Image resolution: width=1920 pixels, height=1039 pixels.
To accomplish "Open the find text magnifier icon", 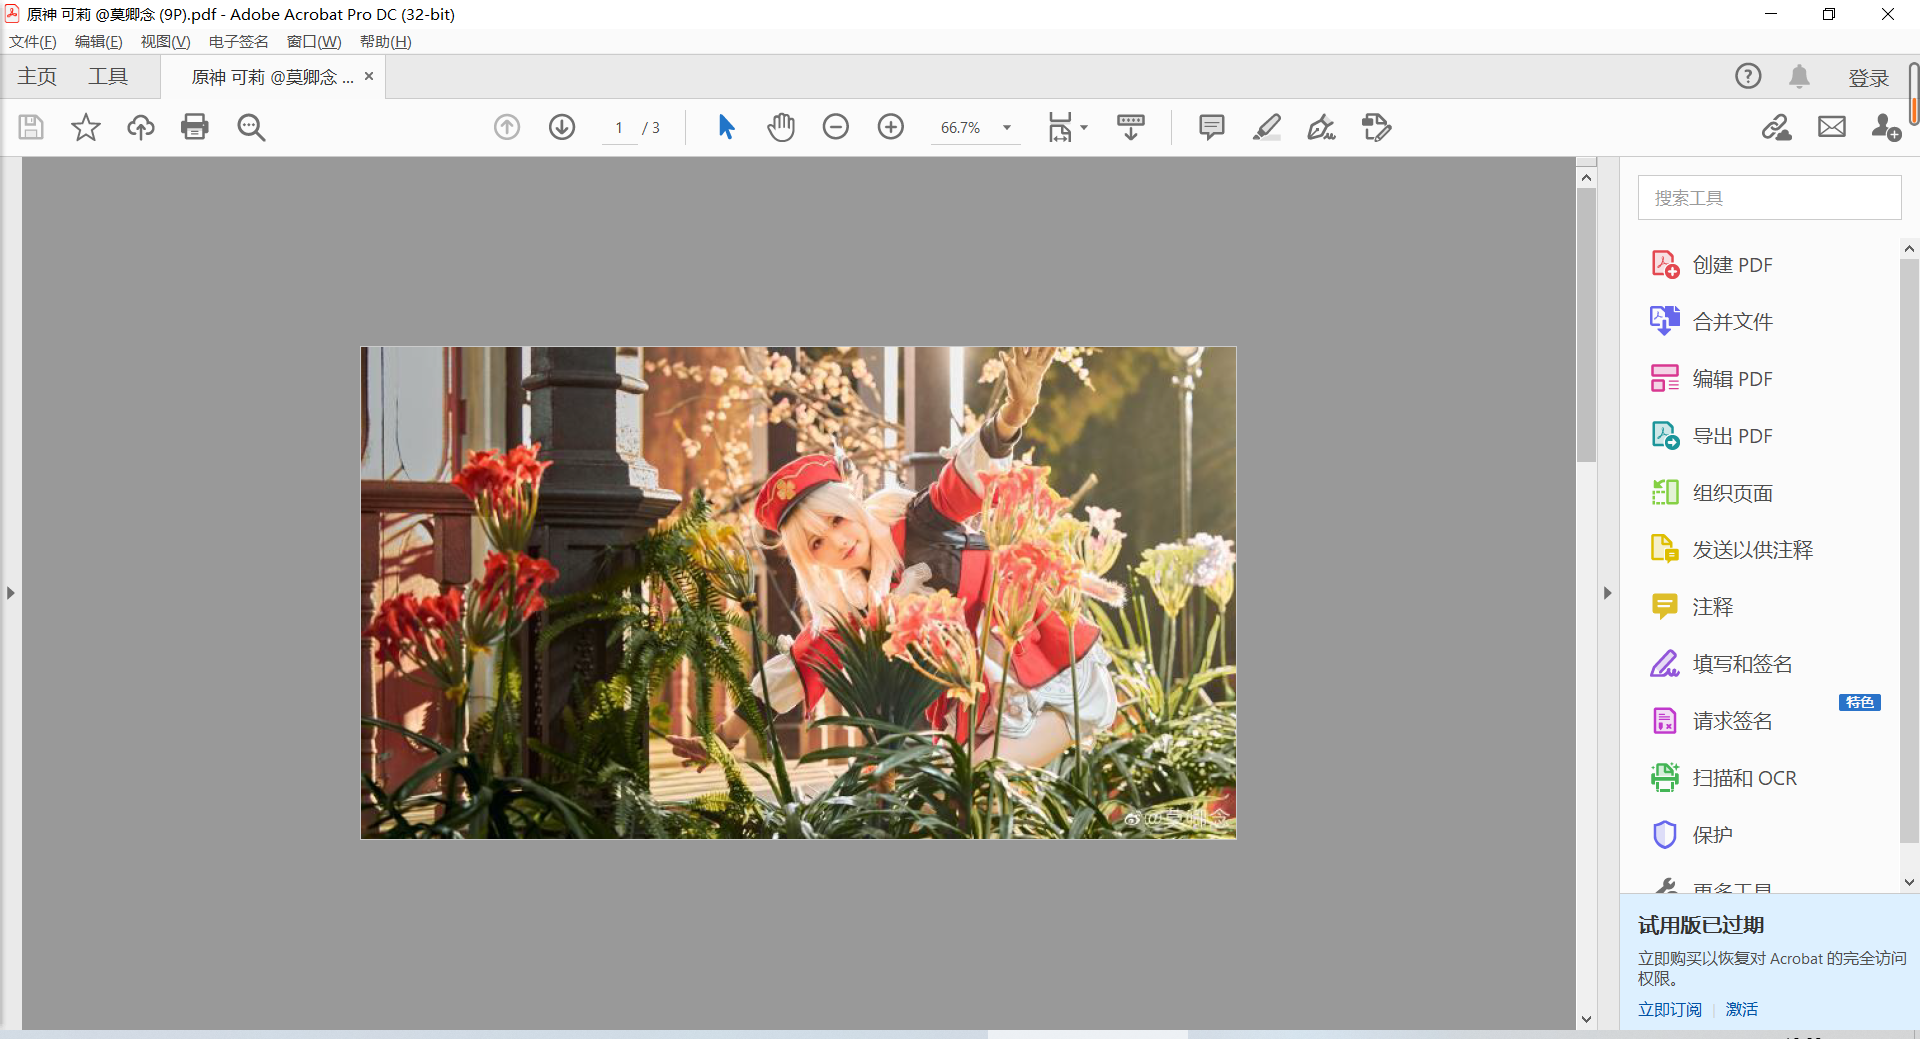I will point(251,127).
